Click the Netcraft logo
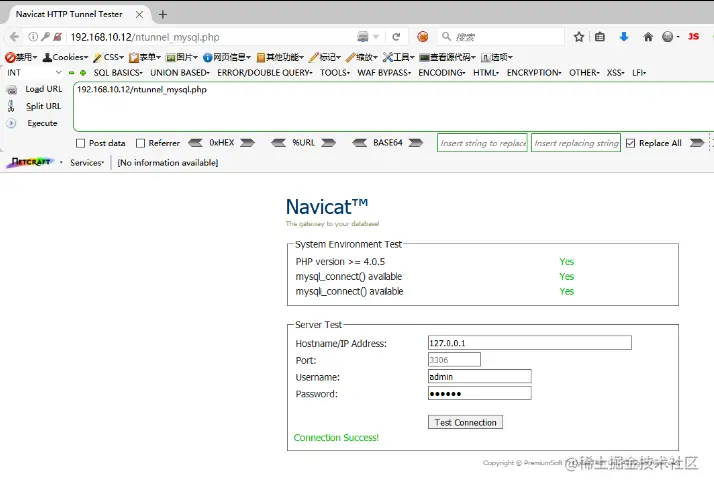 tap(31, 162)
